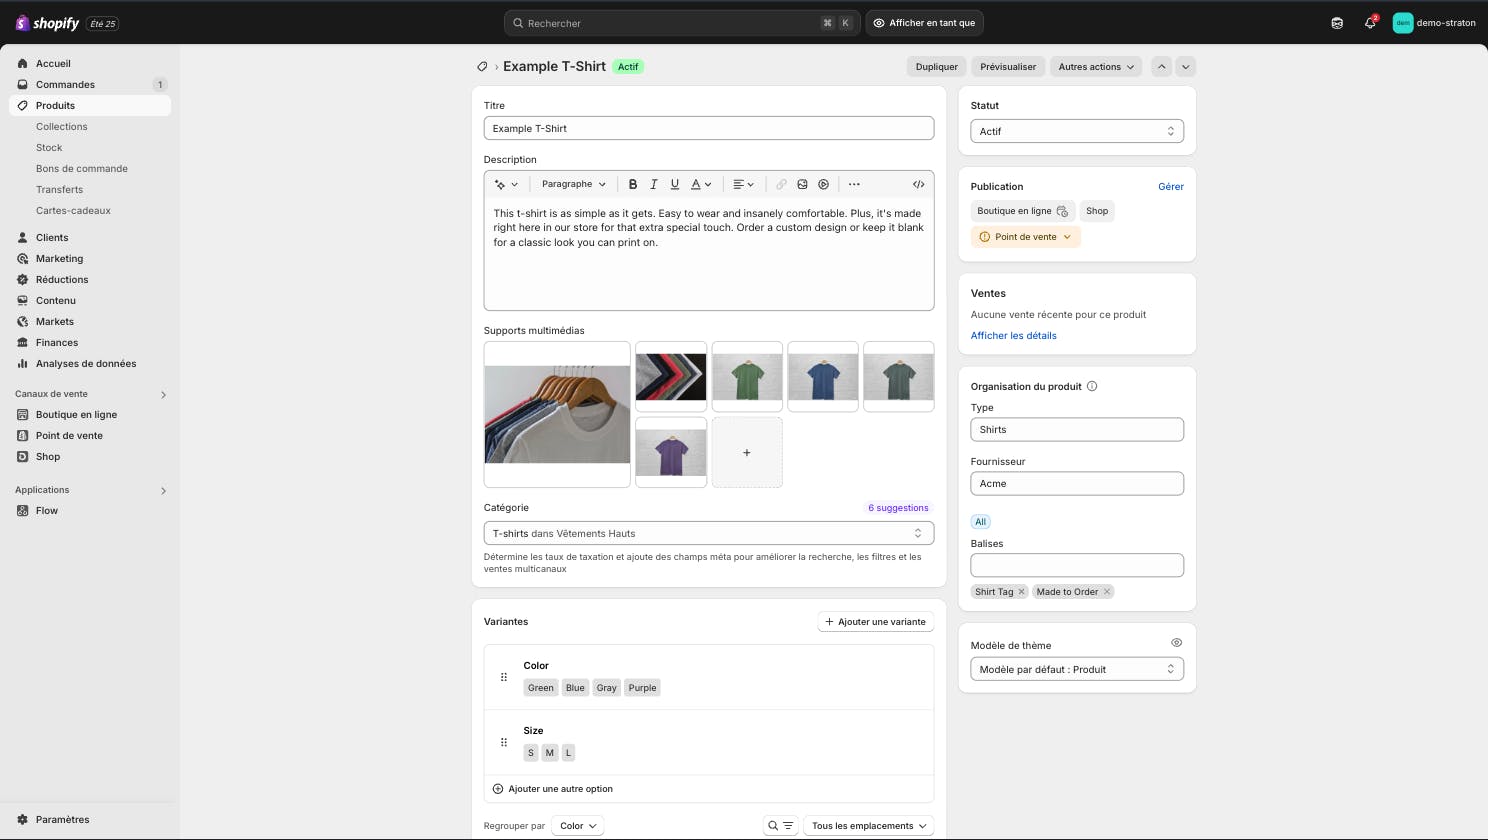
Task: Apply italic formatting to the description text
Action: pos(653,184)
